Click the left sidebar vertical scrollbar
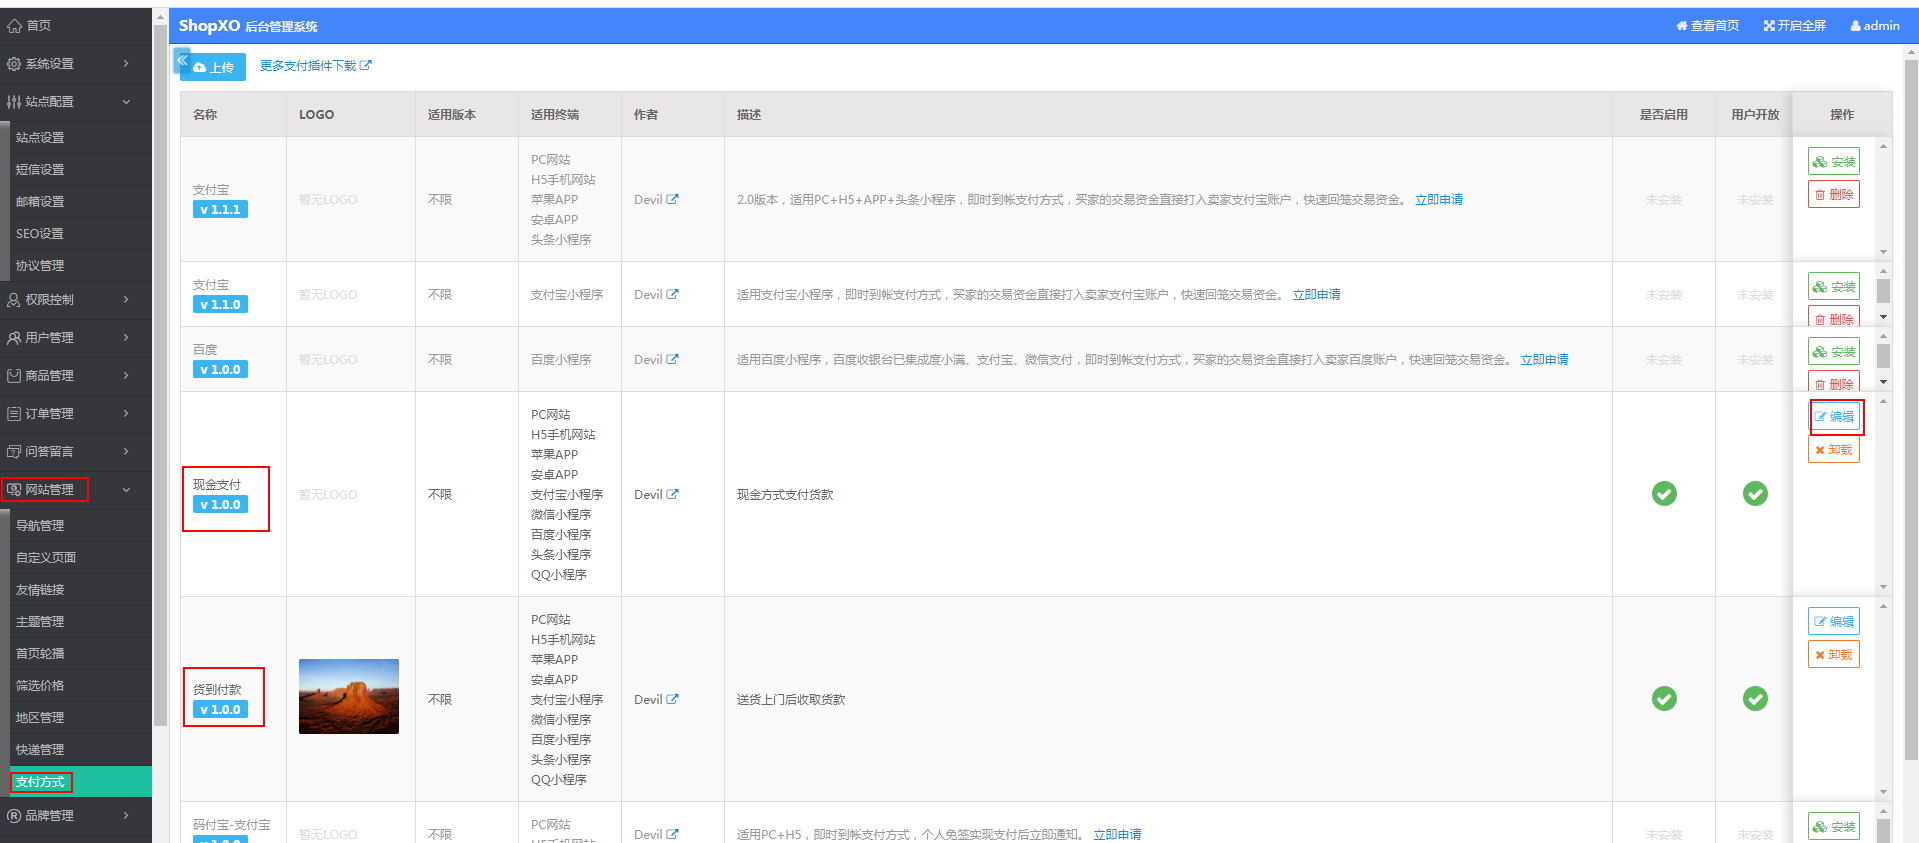This screenshot has height=843, width=1919. [x=160, y=375]
